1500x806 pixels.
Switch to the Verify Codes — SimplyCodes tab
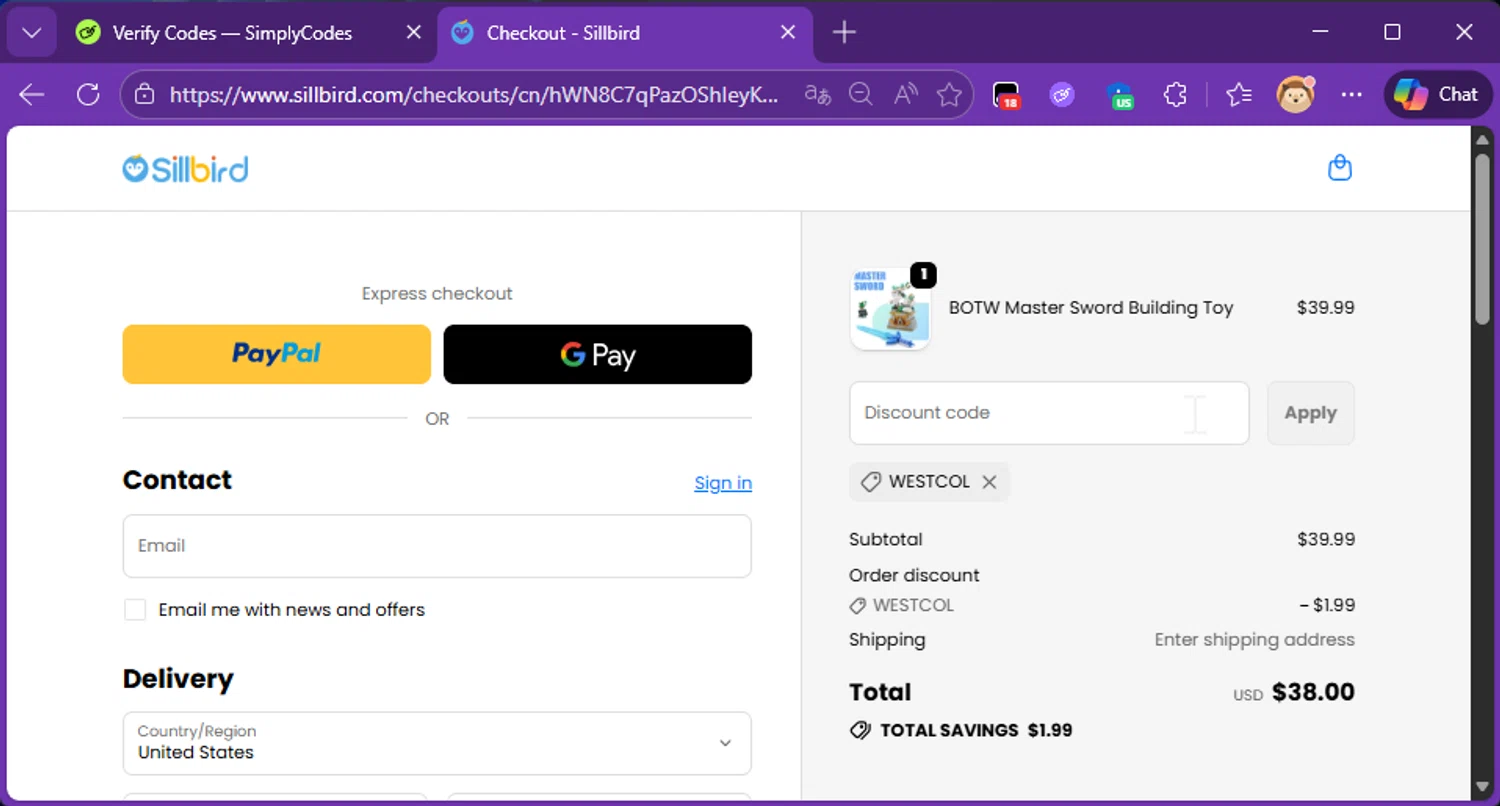(231, 33)
